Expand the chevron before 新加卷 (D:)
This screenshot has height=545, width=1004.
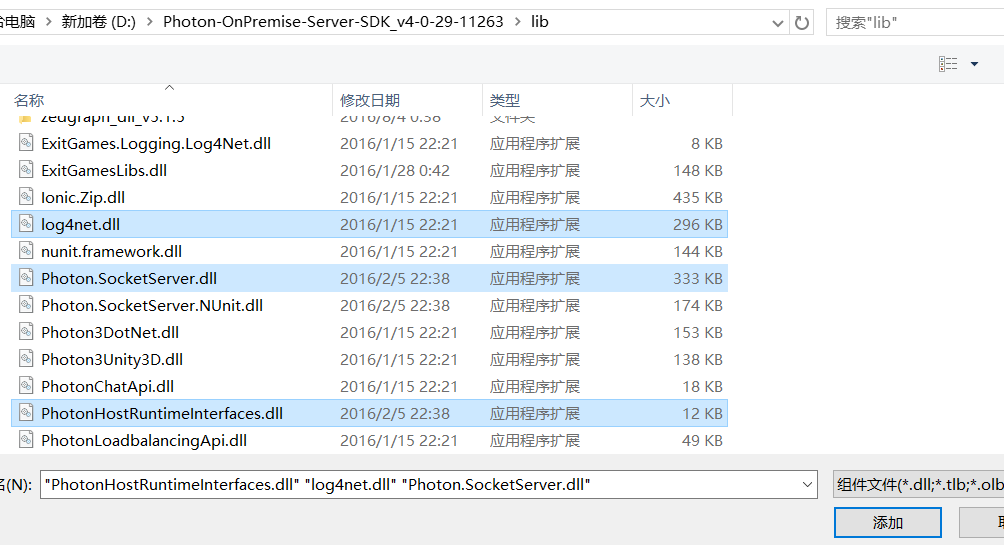(x=48, y=22)
